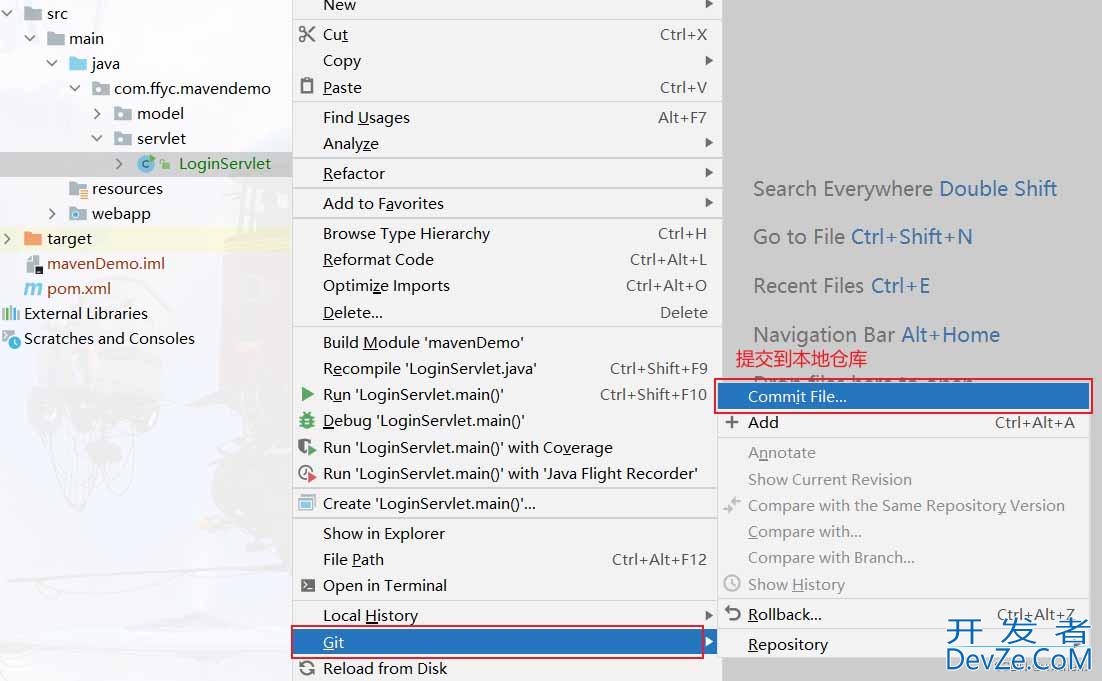Click the Run with Coverage shield icon
Screen dimensions: 1102x681
[307, 447]
